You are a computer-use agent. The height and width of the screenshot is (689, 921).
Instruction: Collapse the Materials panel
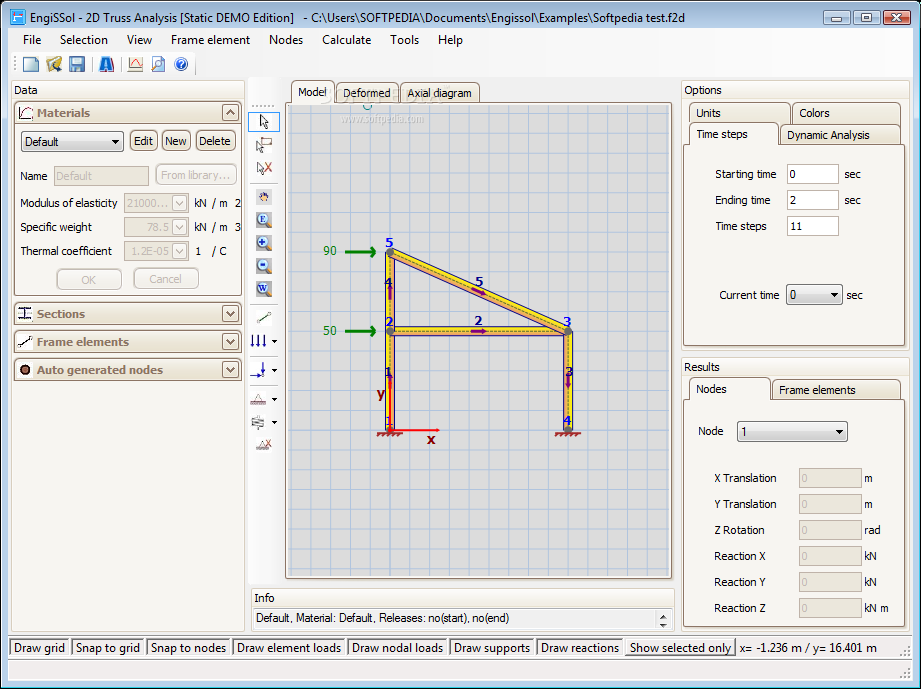(230, 113)
